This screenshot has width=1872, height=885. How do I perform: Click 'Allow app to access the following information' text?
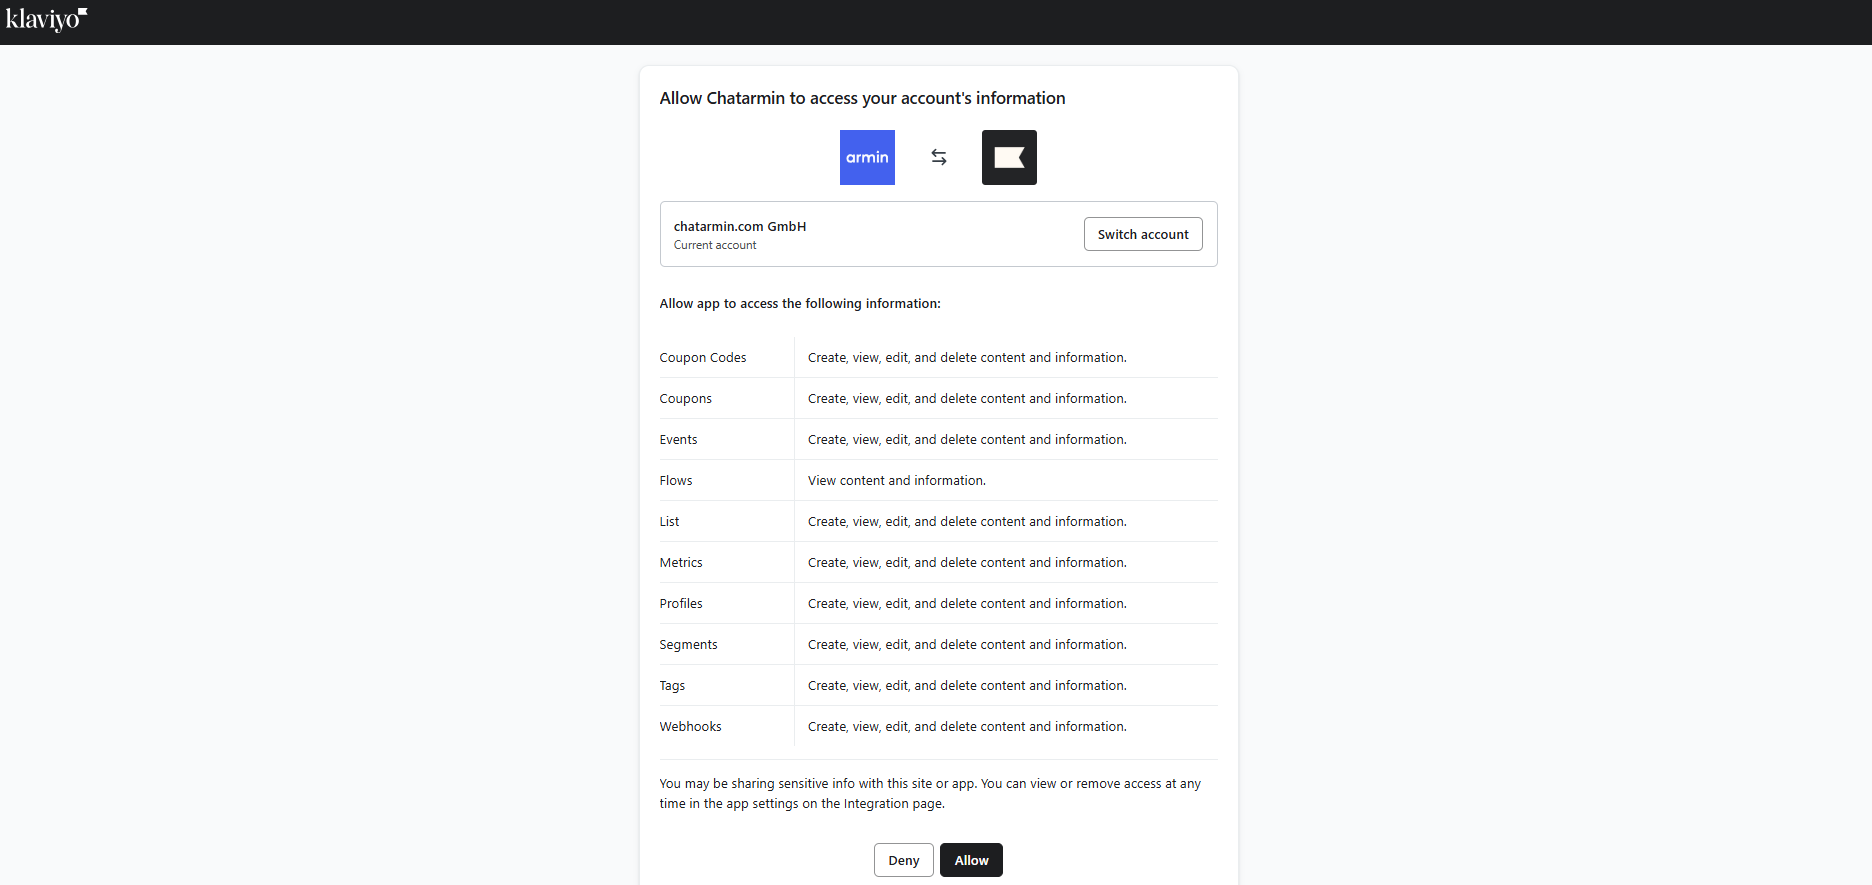click(800, 303)
